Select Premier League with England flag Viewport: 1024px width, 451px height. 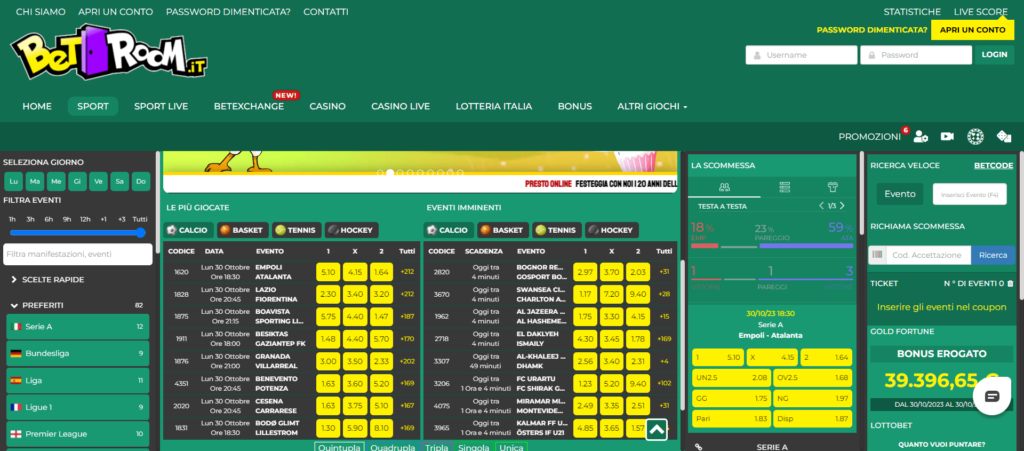78,433
